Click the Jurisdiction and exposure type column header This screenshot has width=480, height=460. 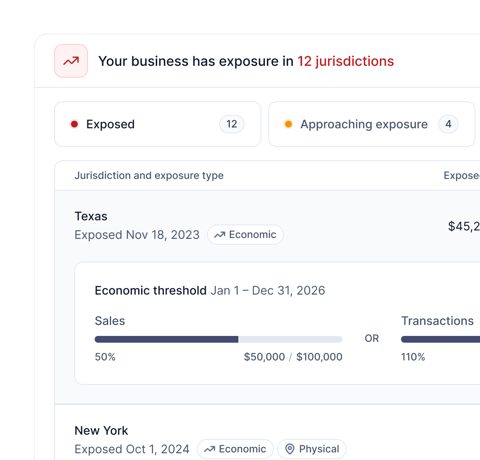[x=149, y=175]
